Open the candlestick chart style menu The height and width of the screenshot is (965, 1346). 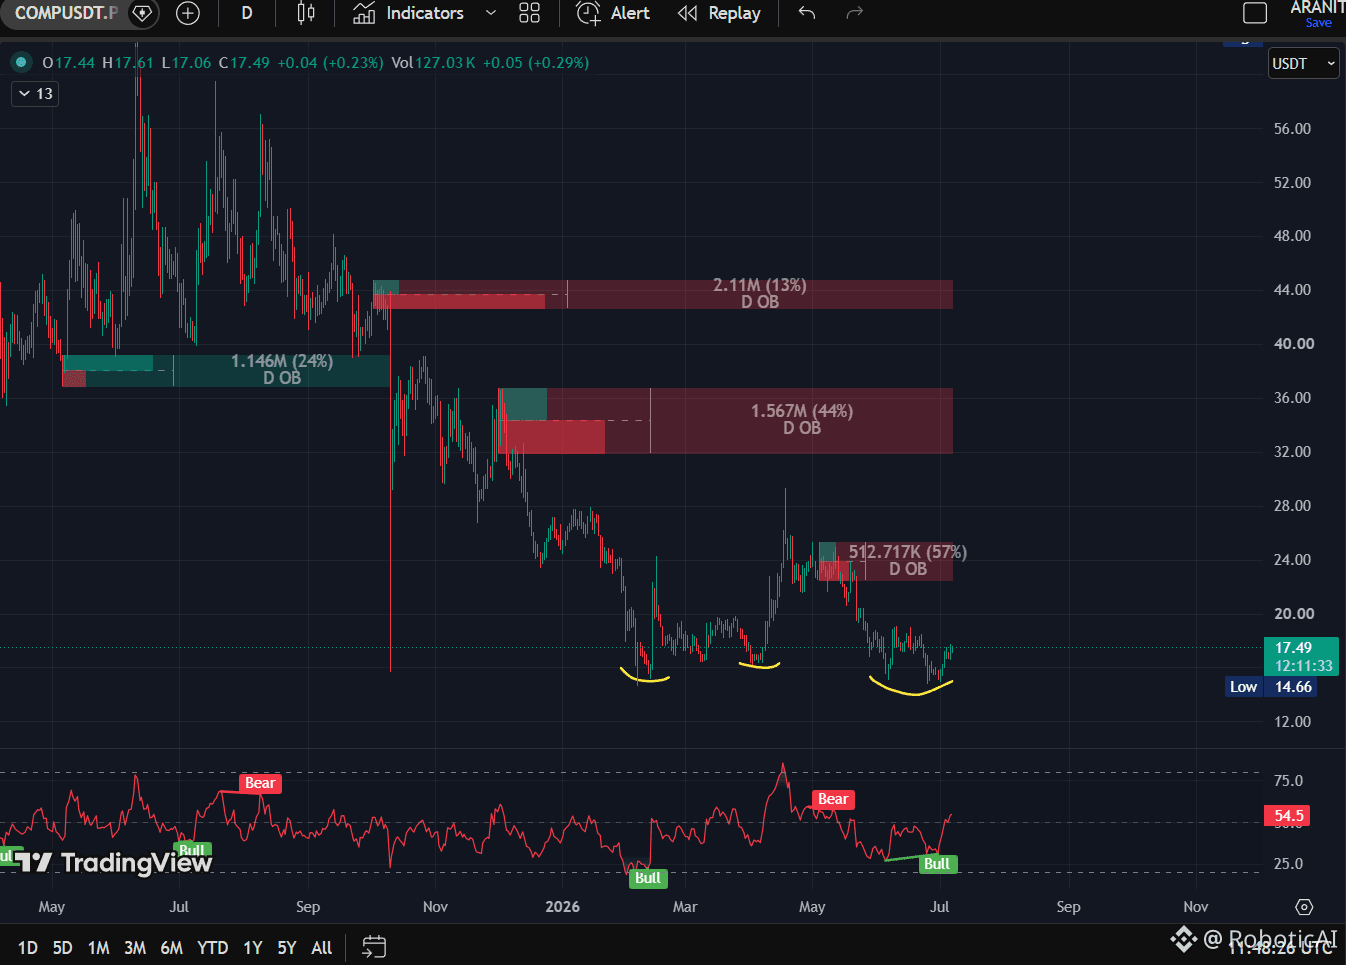(306, 13)
